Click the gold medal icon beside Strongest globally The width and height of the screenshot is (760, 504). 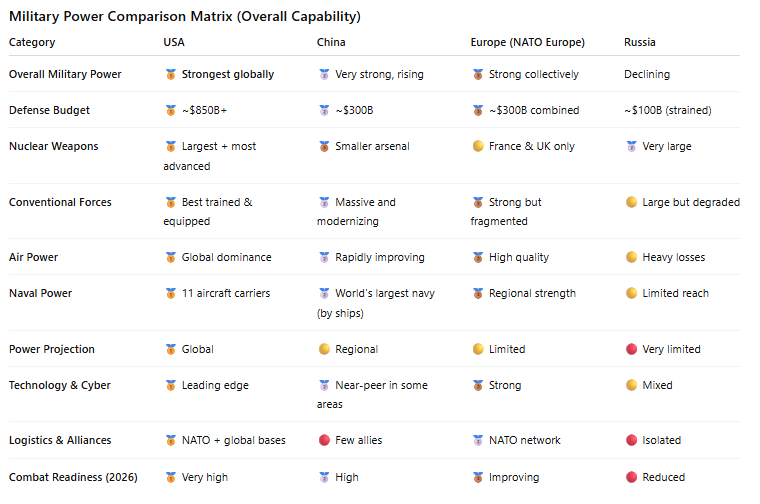click(171, 74)
